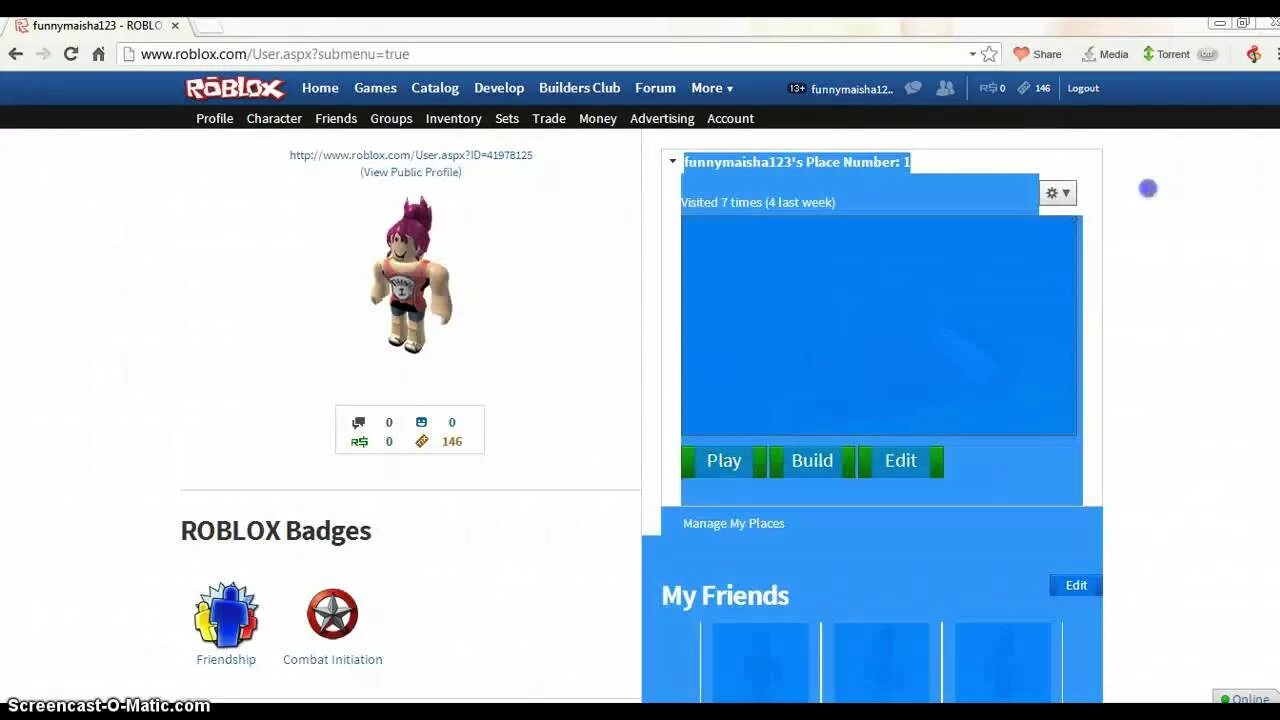This screenshot has width=1280, height=720.
Task: Click the Online chat status bar
Action: click(1246, 698)
